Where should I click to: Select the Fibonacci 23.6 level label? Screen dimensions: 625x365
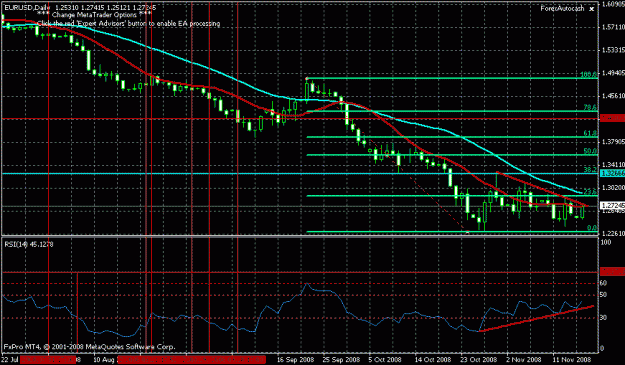pyautogui.click(x=590, y=192)
